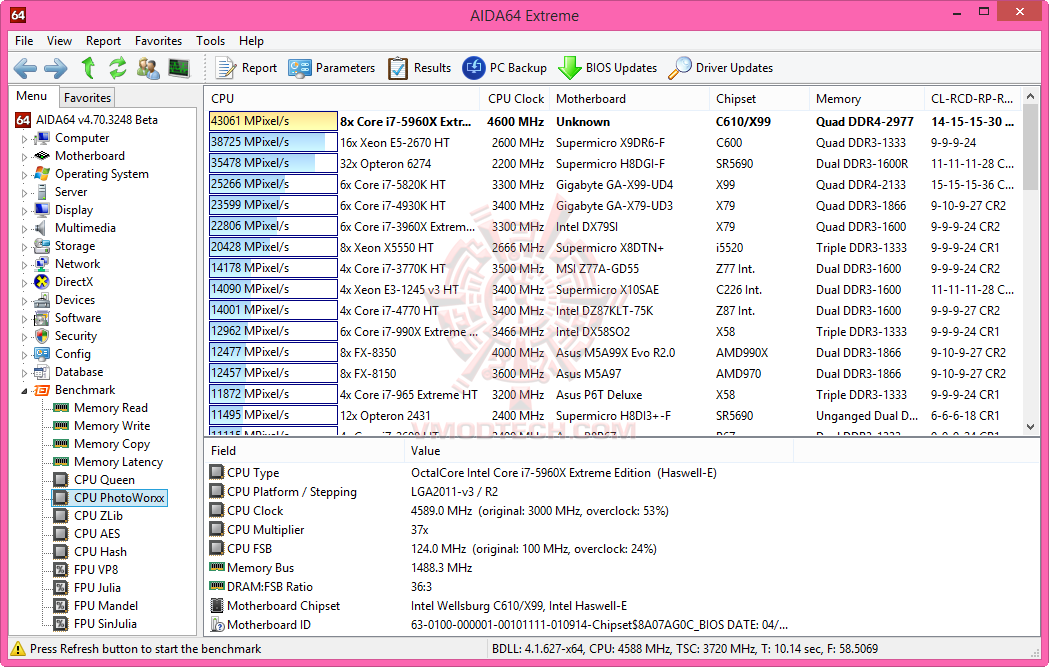Click the Devices icon in the tree
Image resolution: width=1049 pixels, height=667 pixels.
pos(42,300)
